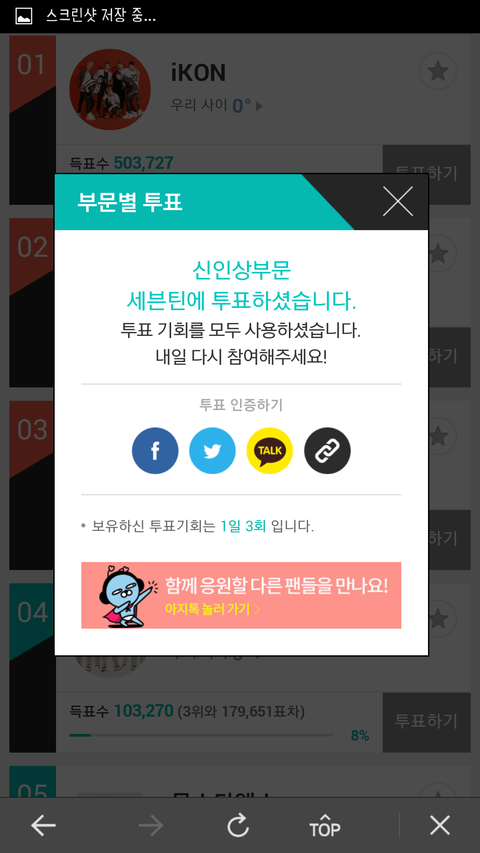This screenshot has width=480, height=853.
Task: Share vote on Facebook
Action: pyautogui.click(x=155, y=450)
